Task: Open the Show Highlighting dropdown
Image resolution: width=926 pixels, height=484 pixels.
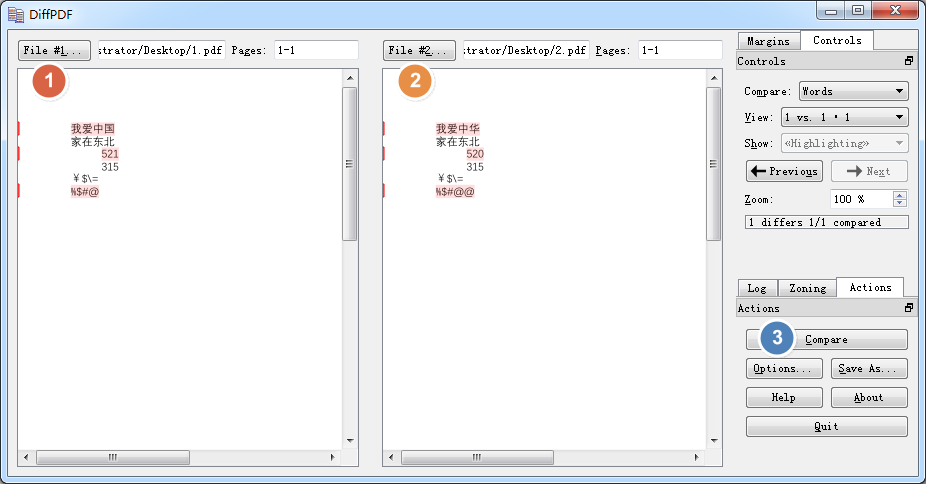Action: coord(845,143)
